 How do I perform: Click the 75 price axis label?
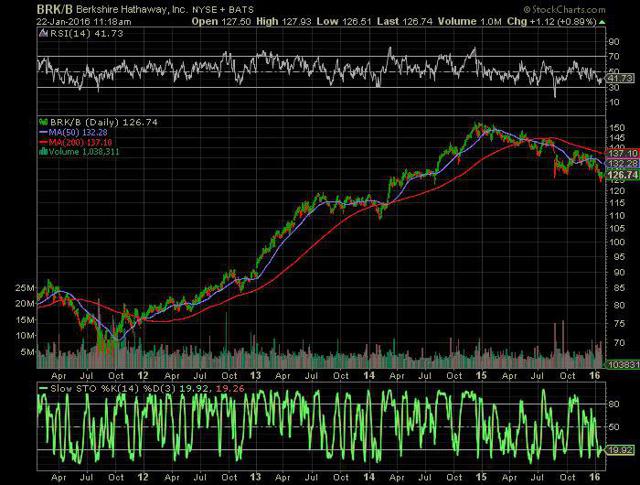619,323
